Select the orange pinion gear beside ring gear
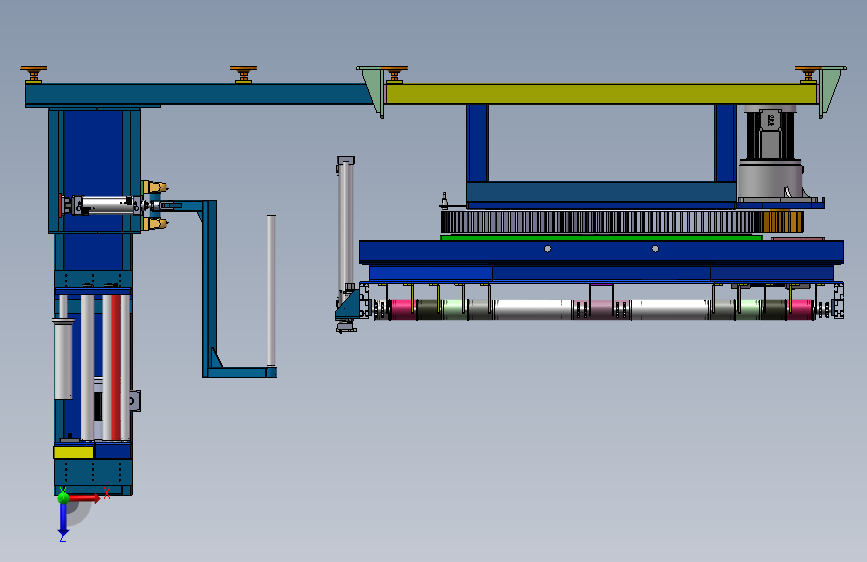Screen dimensions: 867x562 coord(781,222)
